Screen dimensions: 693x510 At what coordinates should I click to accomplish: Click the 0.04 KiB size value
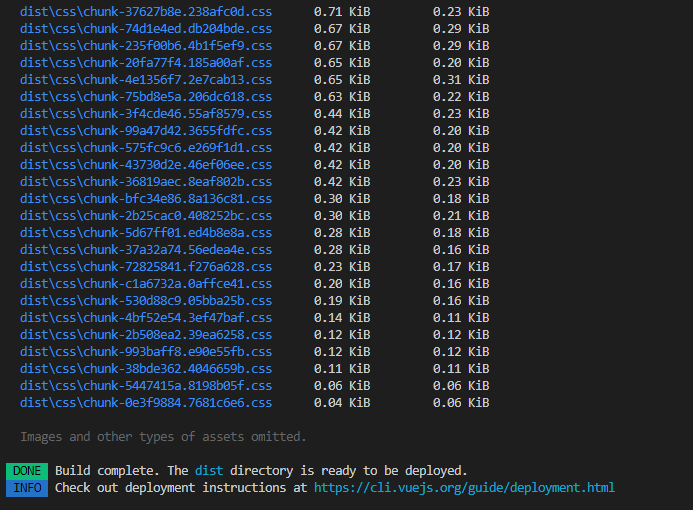(342, 403)
